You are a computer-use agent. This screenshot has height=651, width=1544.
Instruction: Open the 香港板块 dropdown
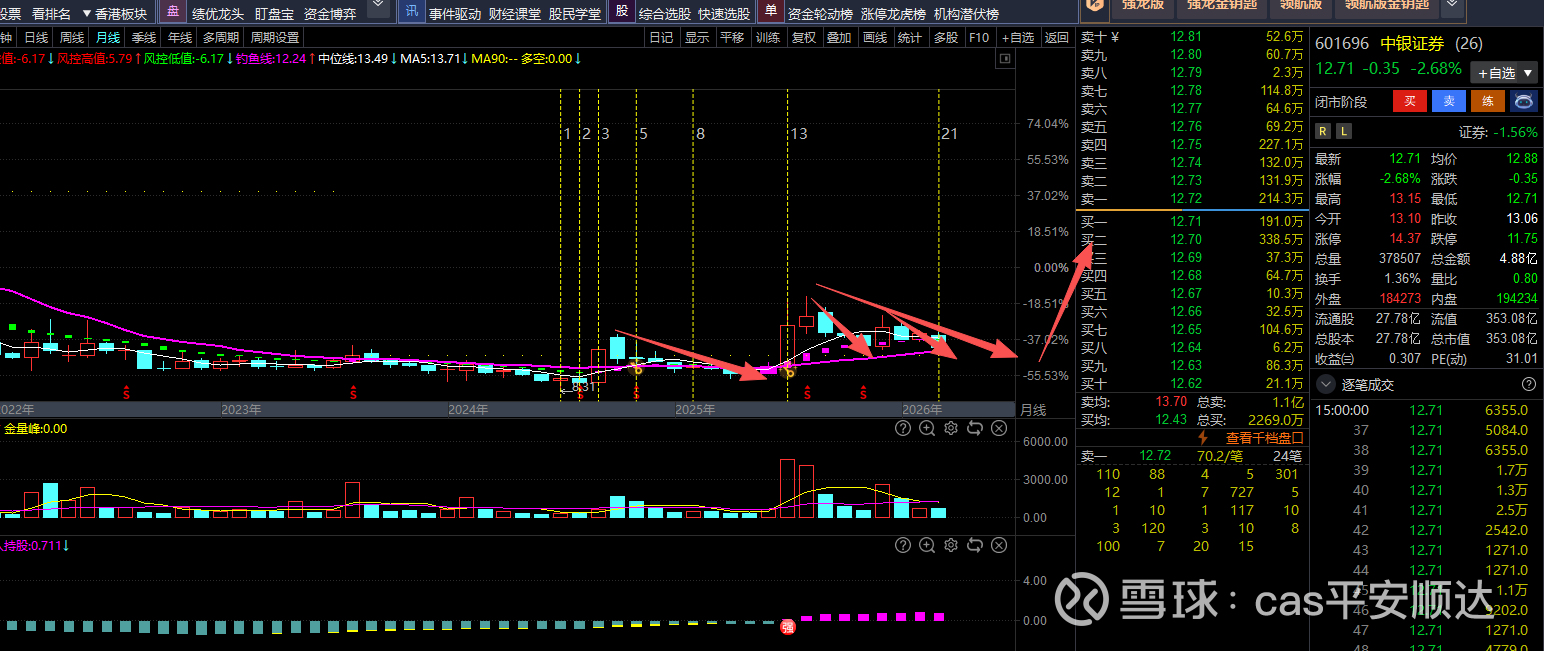(114, 14)
